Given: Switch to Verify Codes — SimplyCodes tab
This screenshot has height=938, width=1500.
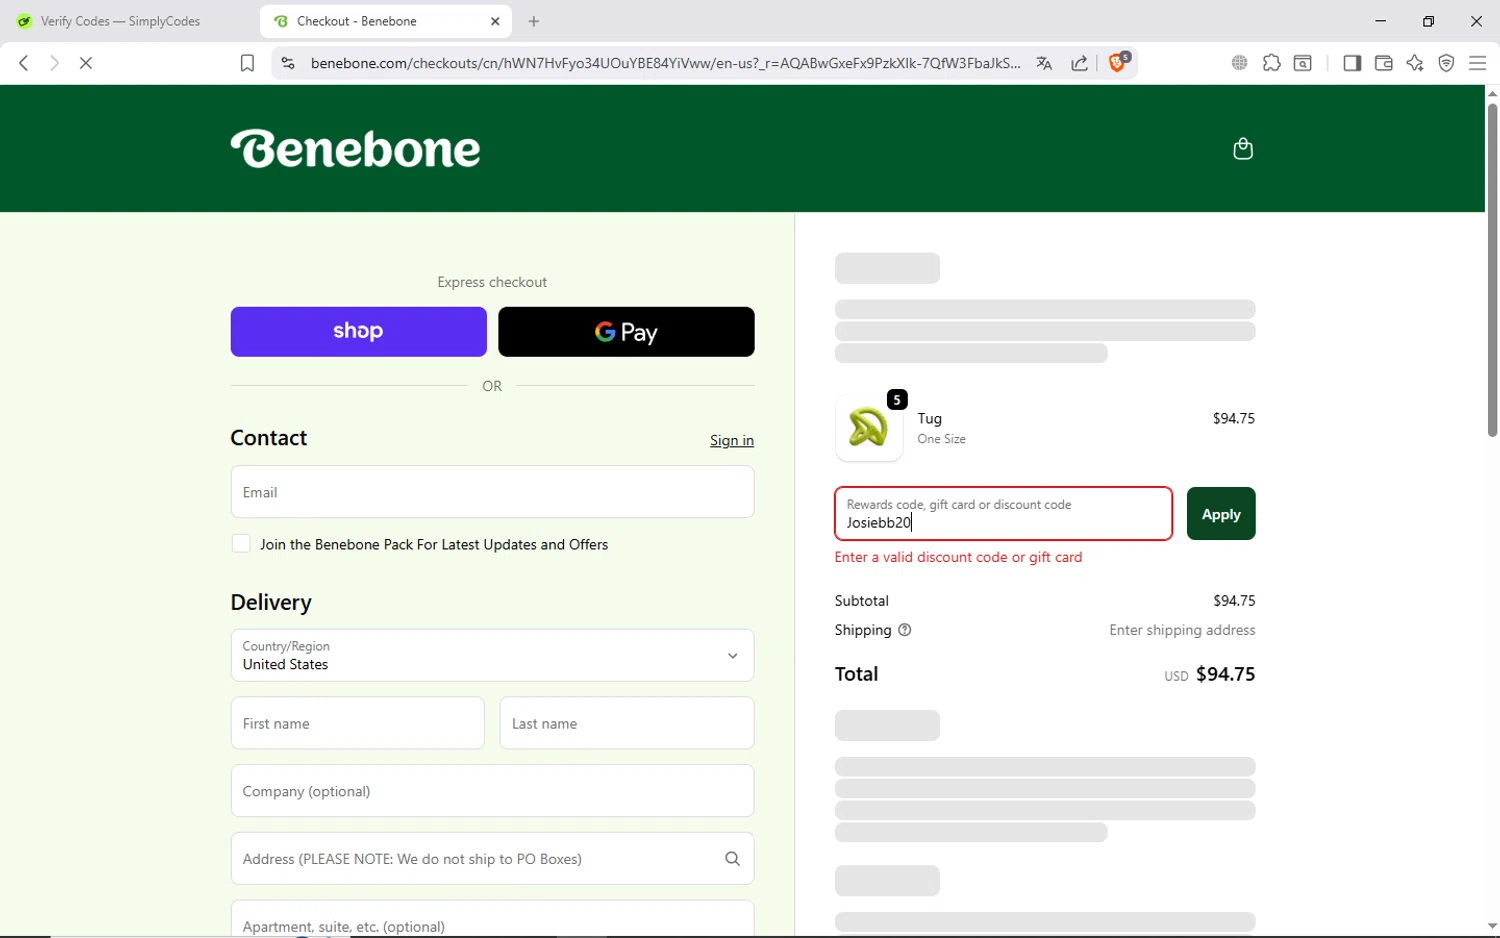Looking at the screenshot, I should [x=122, y=21].
